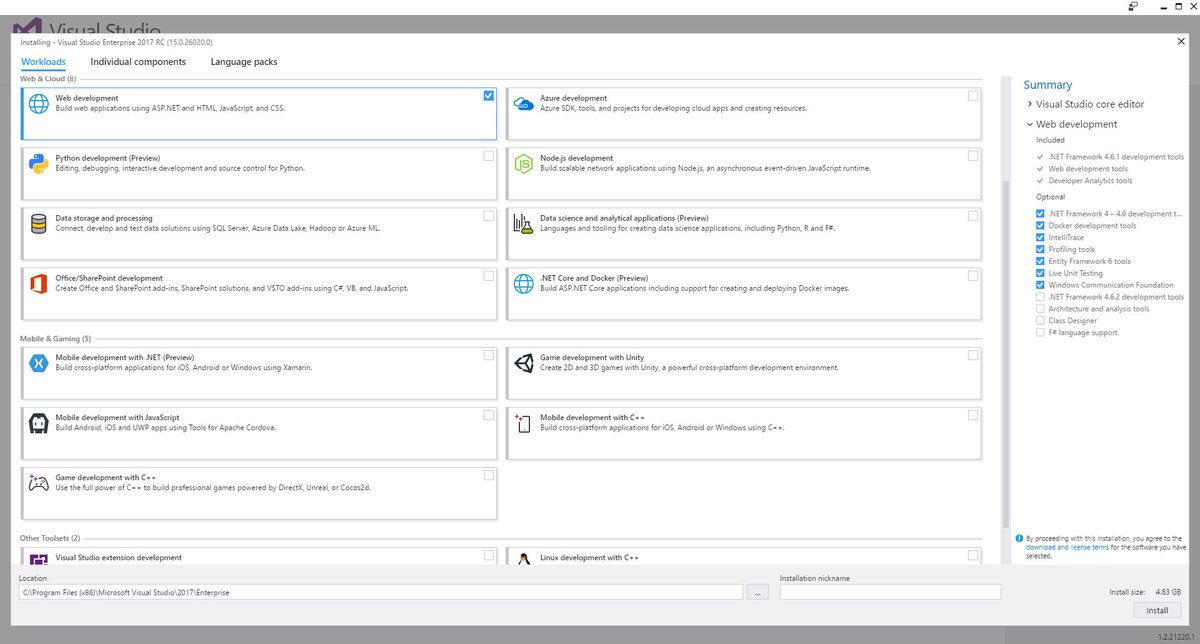This screenshot has height=644, width=1200.
Task: Click 'Developer Analytics tools' included item
Action: (x=1090, y=181)
